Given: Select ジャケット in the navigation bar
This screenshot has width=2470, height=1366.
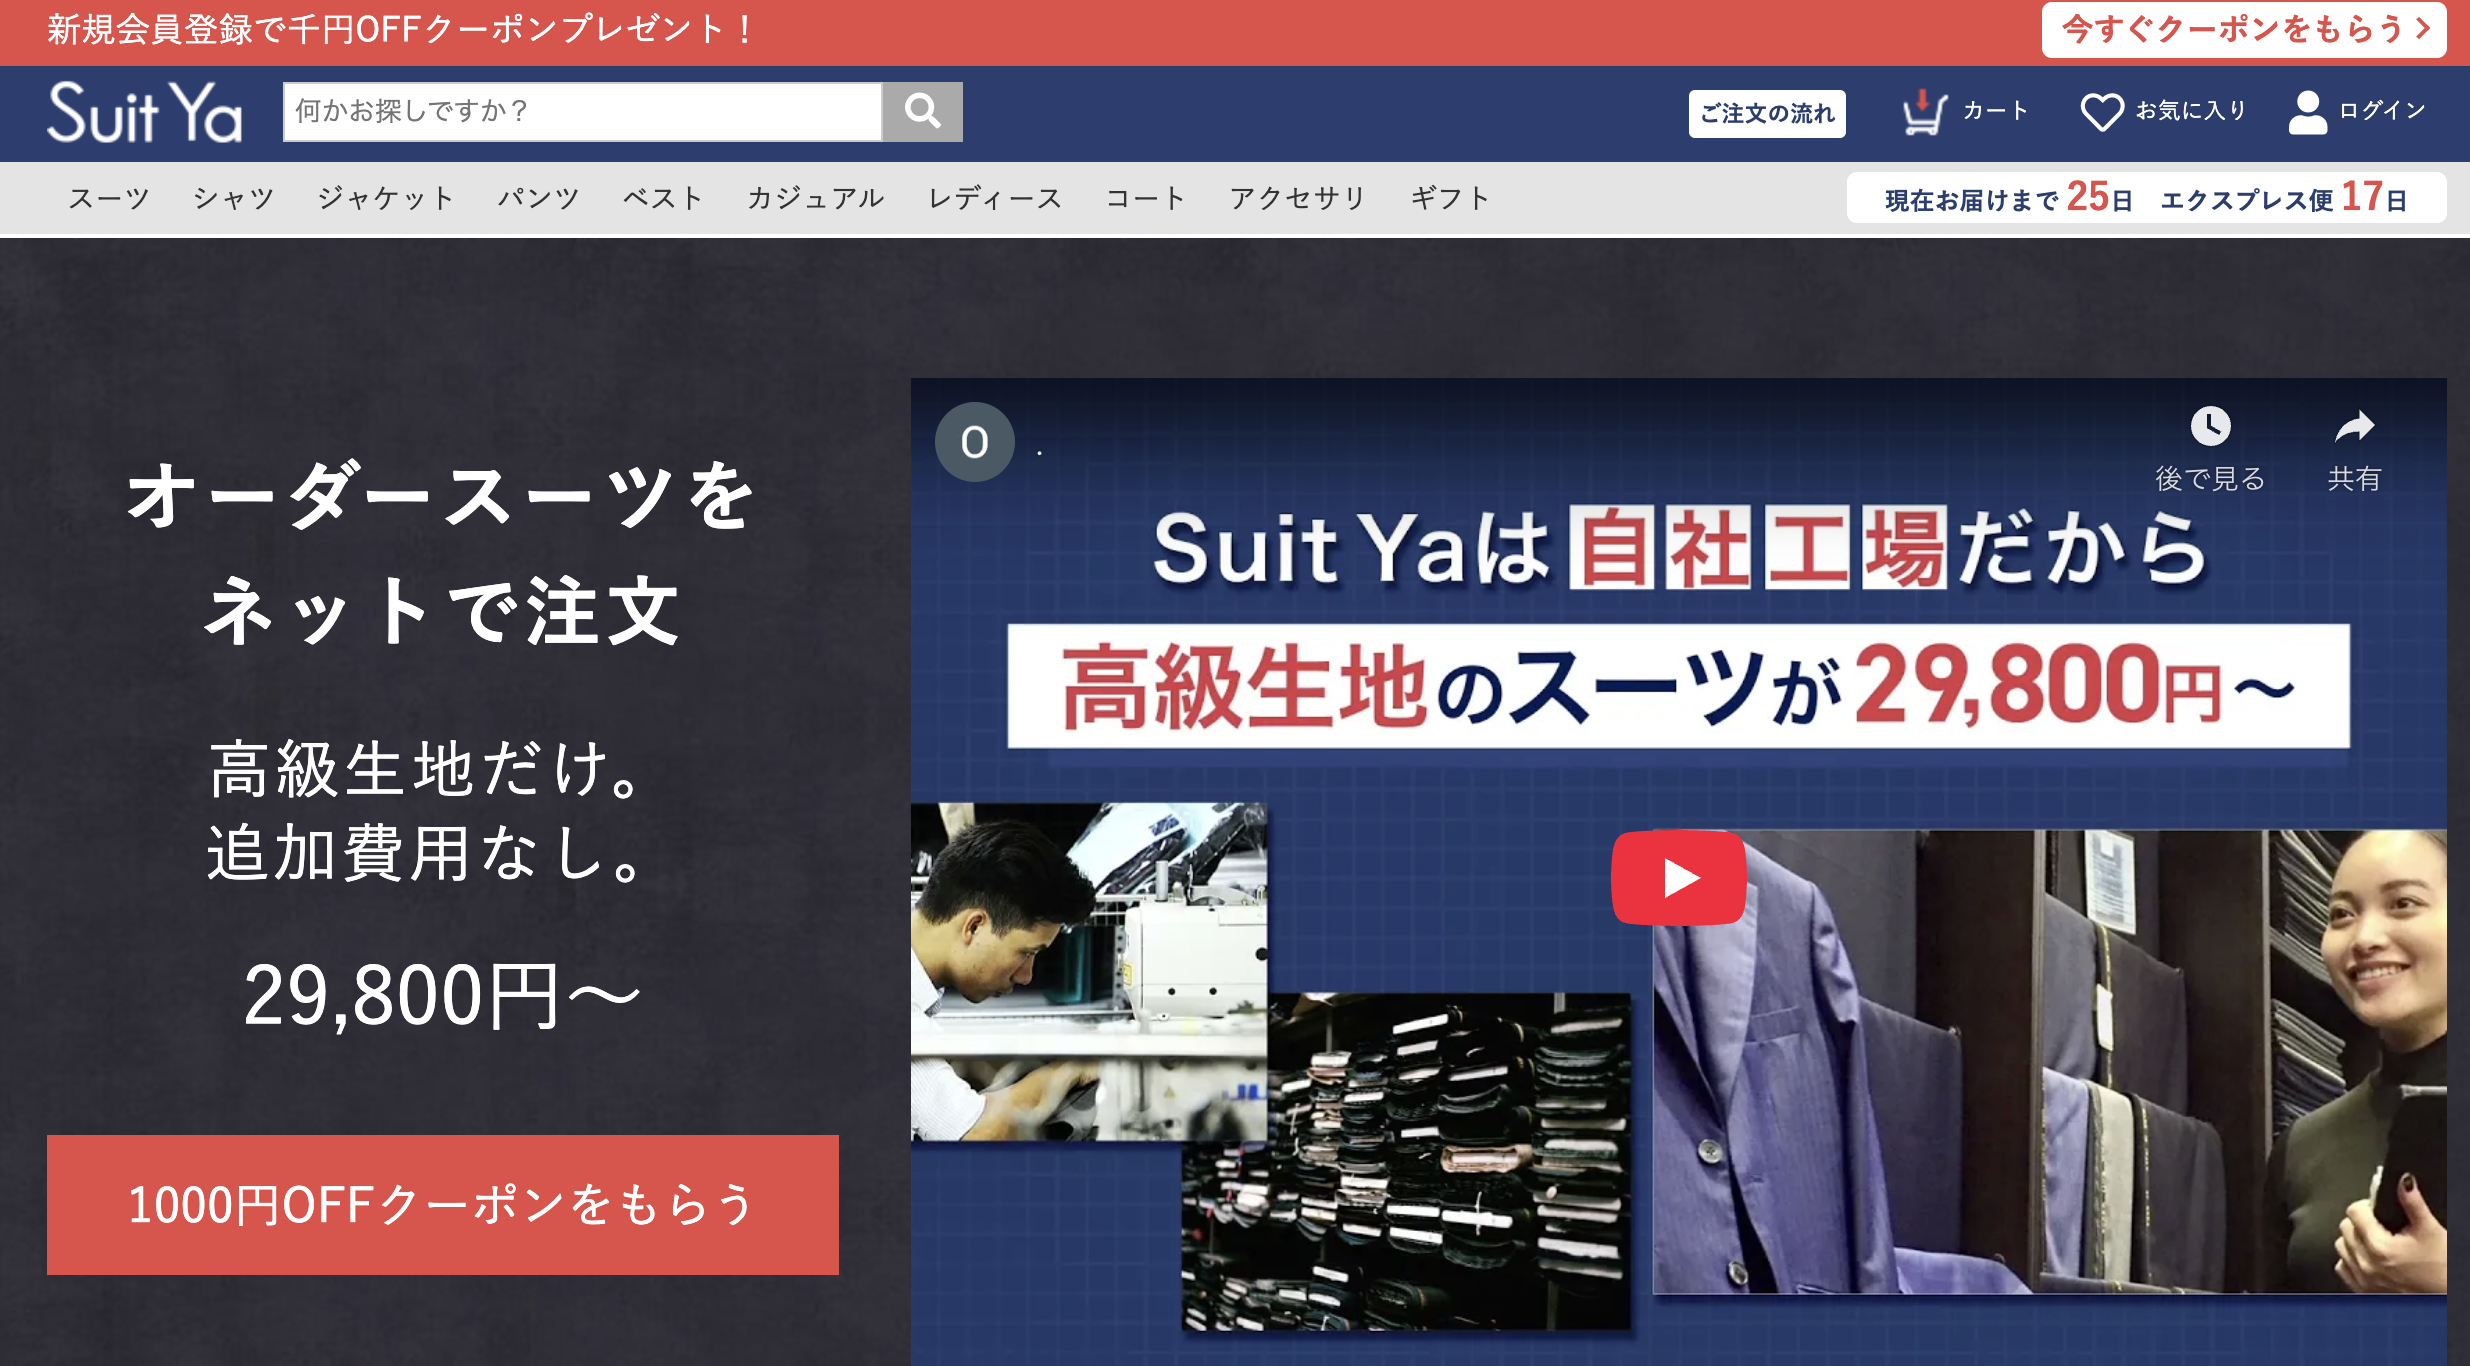Looking at the screenshot, I should click(x=386, y=198).
